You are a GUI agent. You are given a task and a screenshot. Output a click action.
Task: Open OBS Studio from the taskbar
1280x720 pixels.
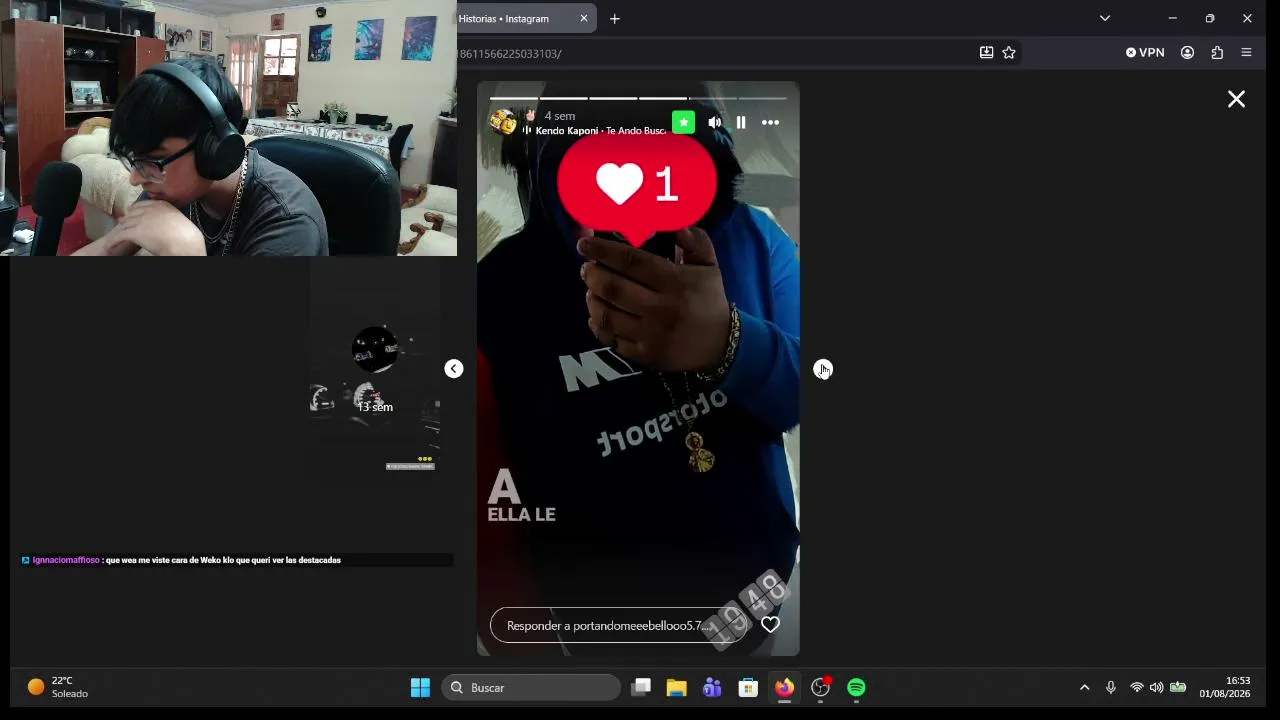coord(820,687)
